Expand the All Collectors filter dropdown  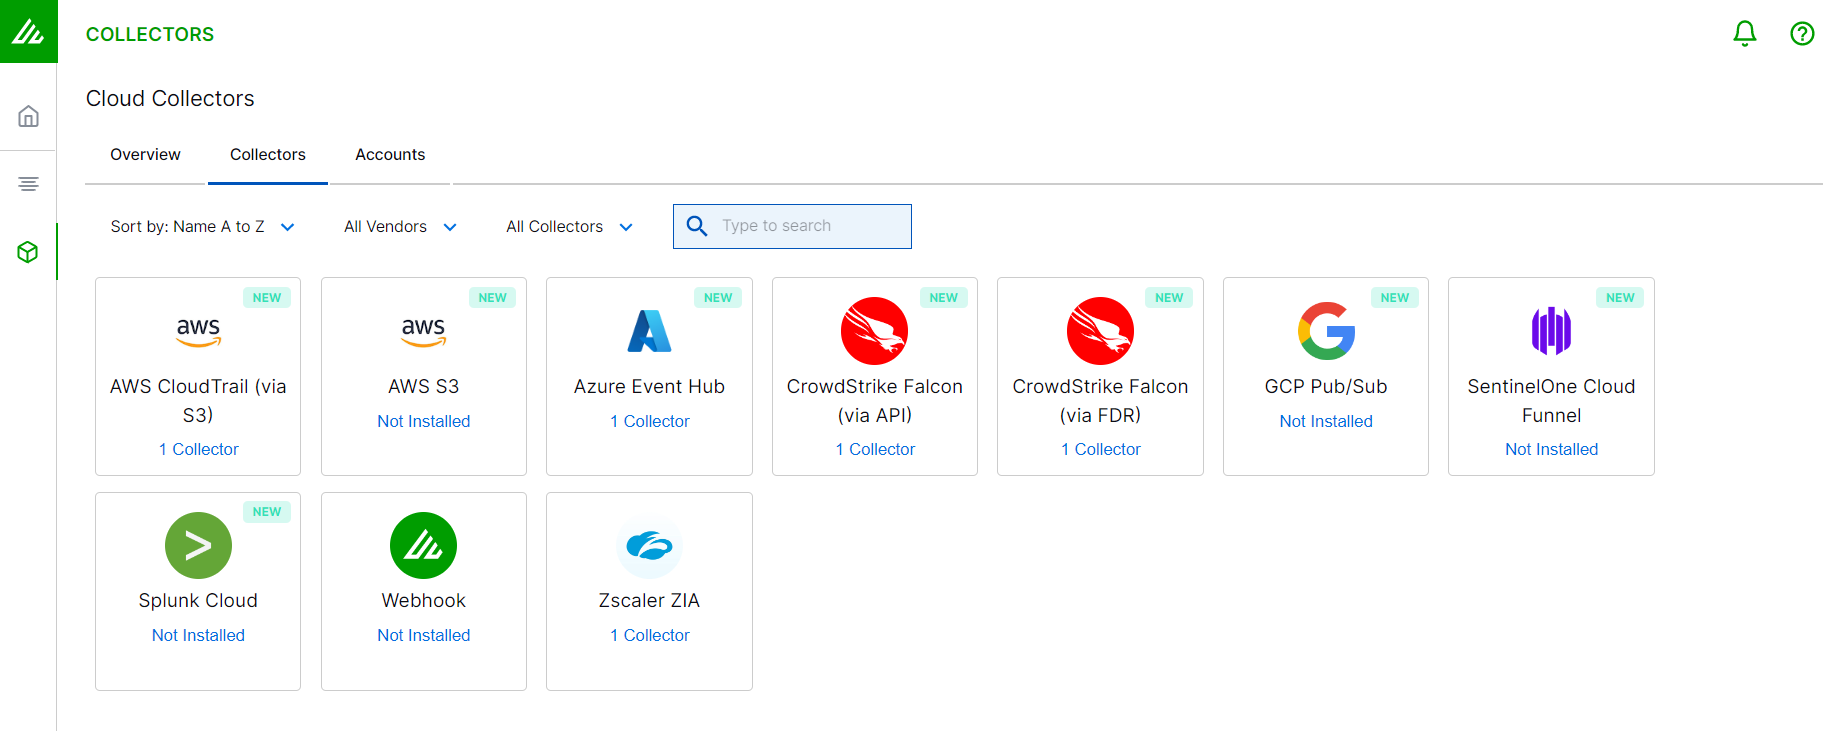(569, 227)
